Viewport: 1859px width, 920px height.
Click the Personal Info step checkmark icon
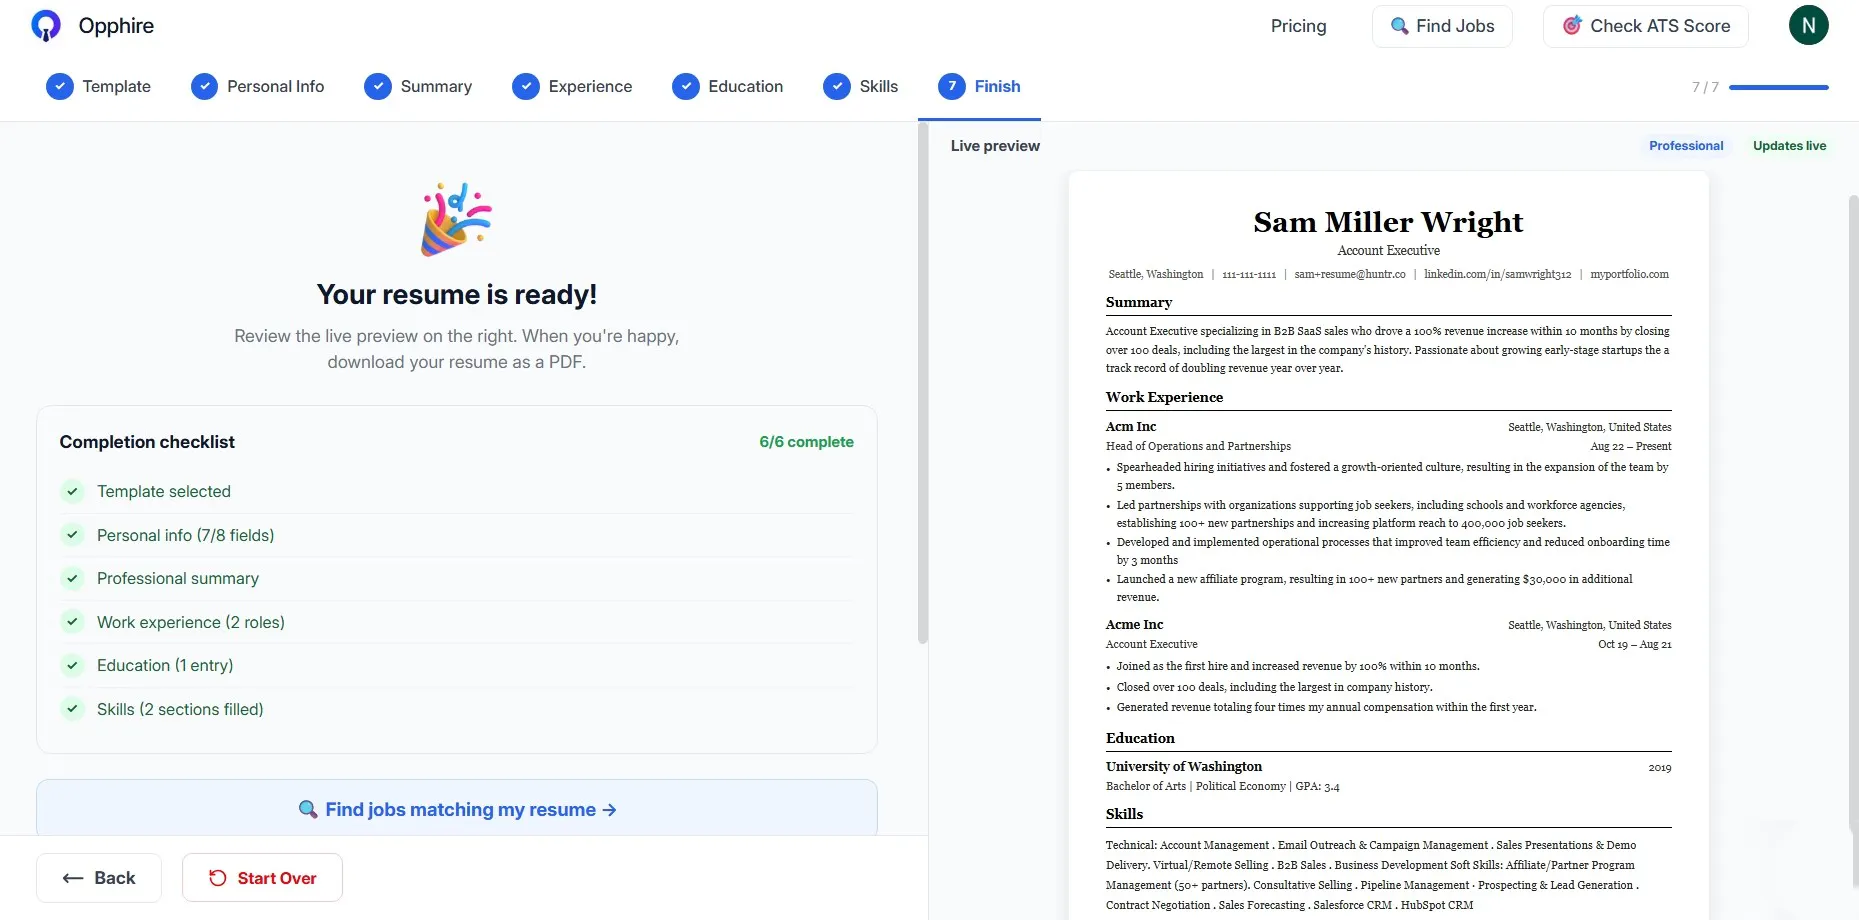(x=204, y=86)
